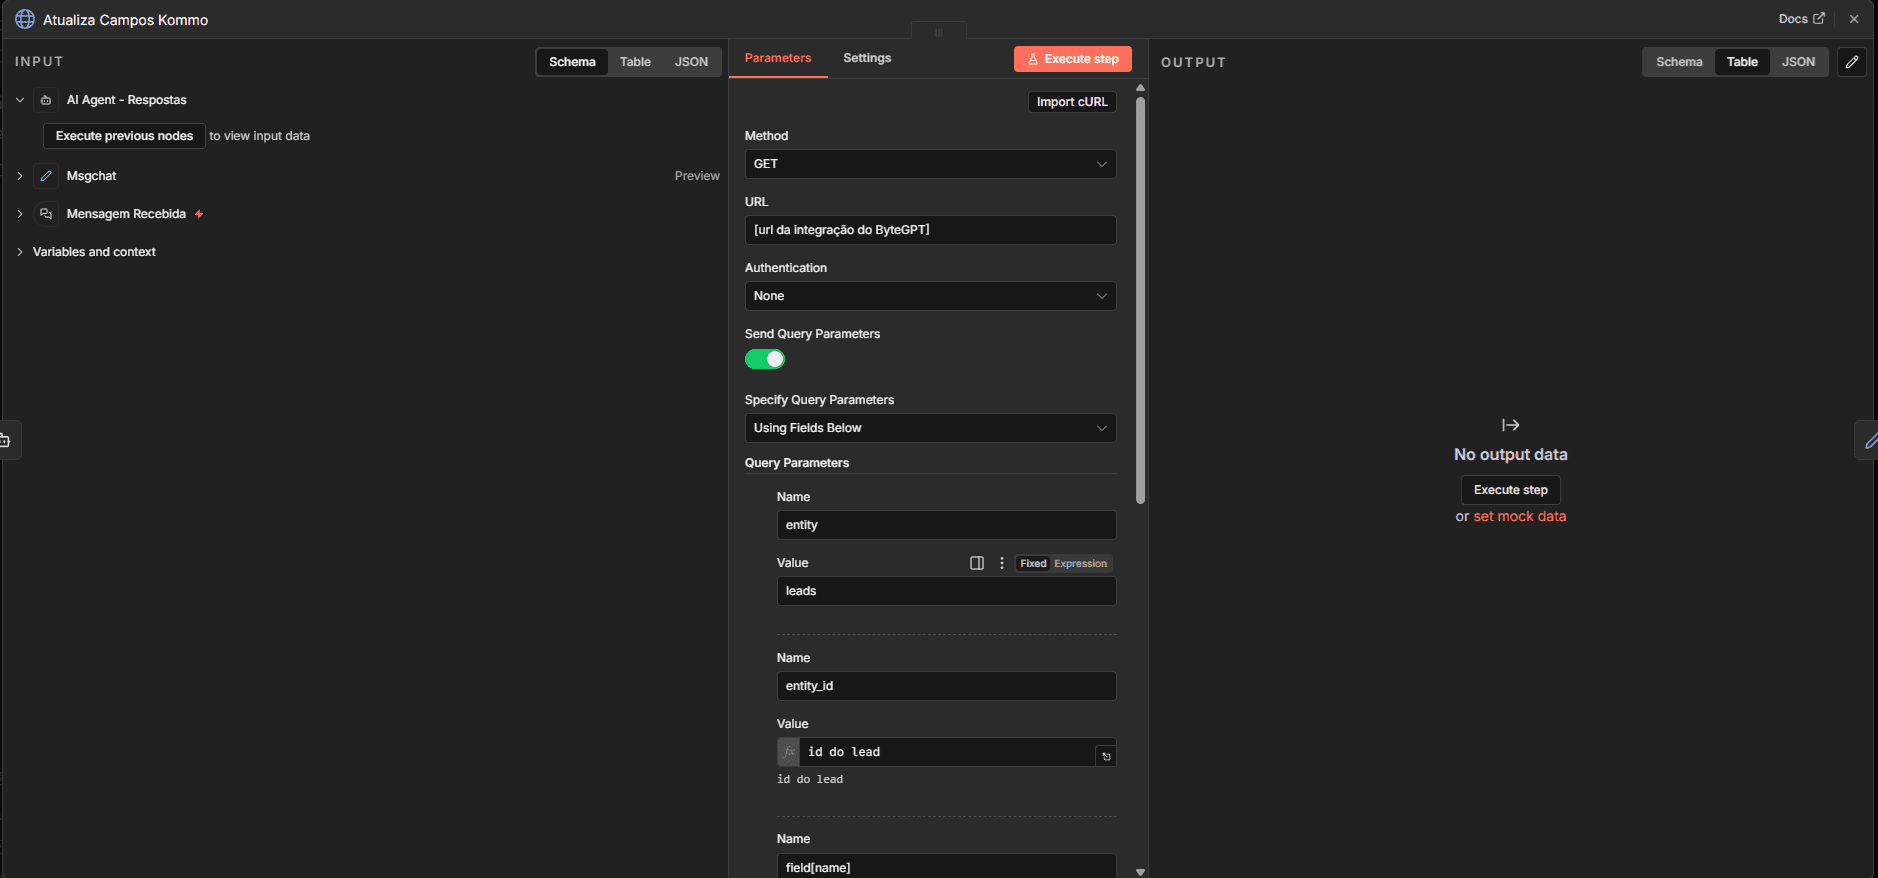1878x878 pixels.
Task: Select the JSON tab in Output panel
Action: 1797,62
